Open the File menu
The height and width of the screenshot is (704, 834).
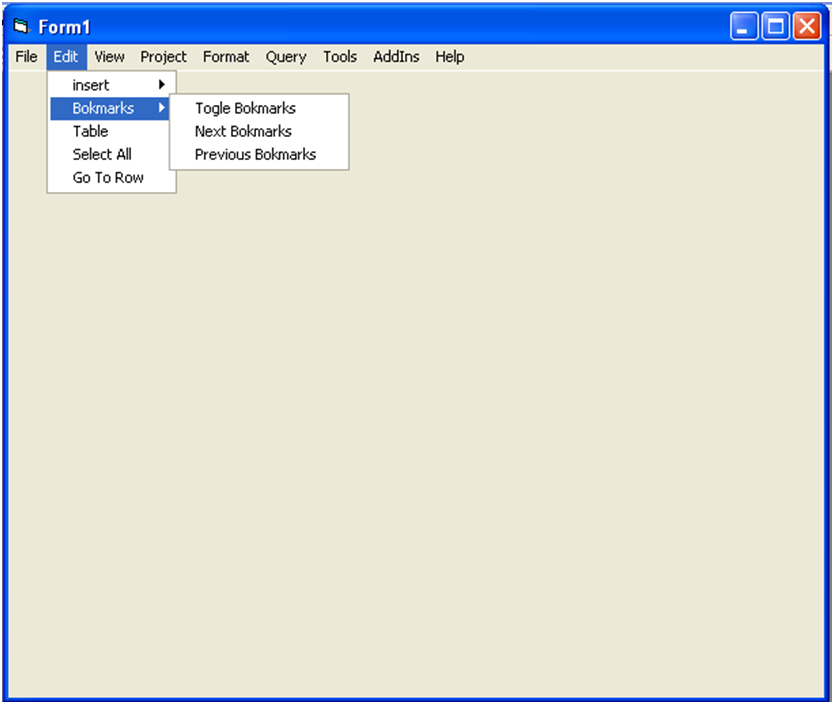coord(26,57)
